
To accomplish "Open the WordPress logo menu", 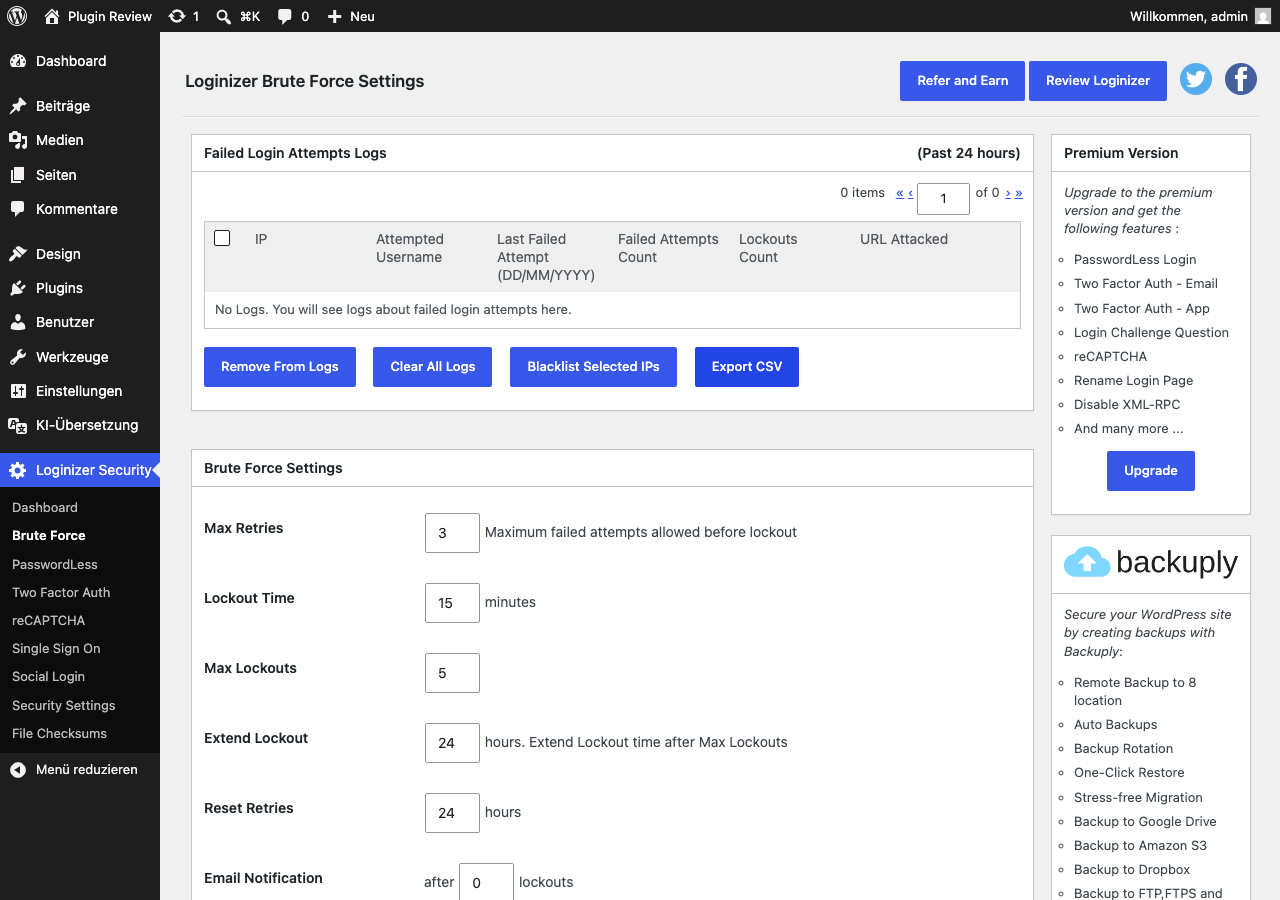I will click(x=17, y=16).
